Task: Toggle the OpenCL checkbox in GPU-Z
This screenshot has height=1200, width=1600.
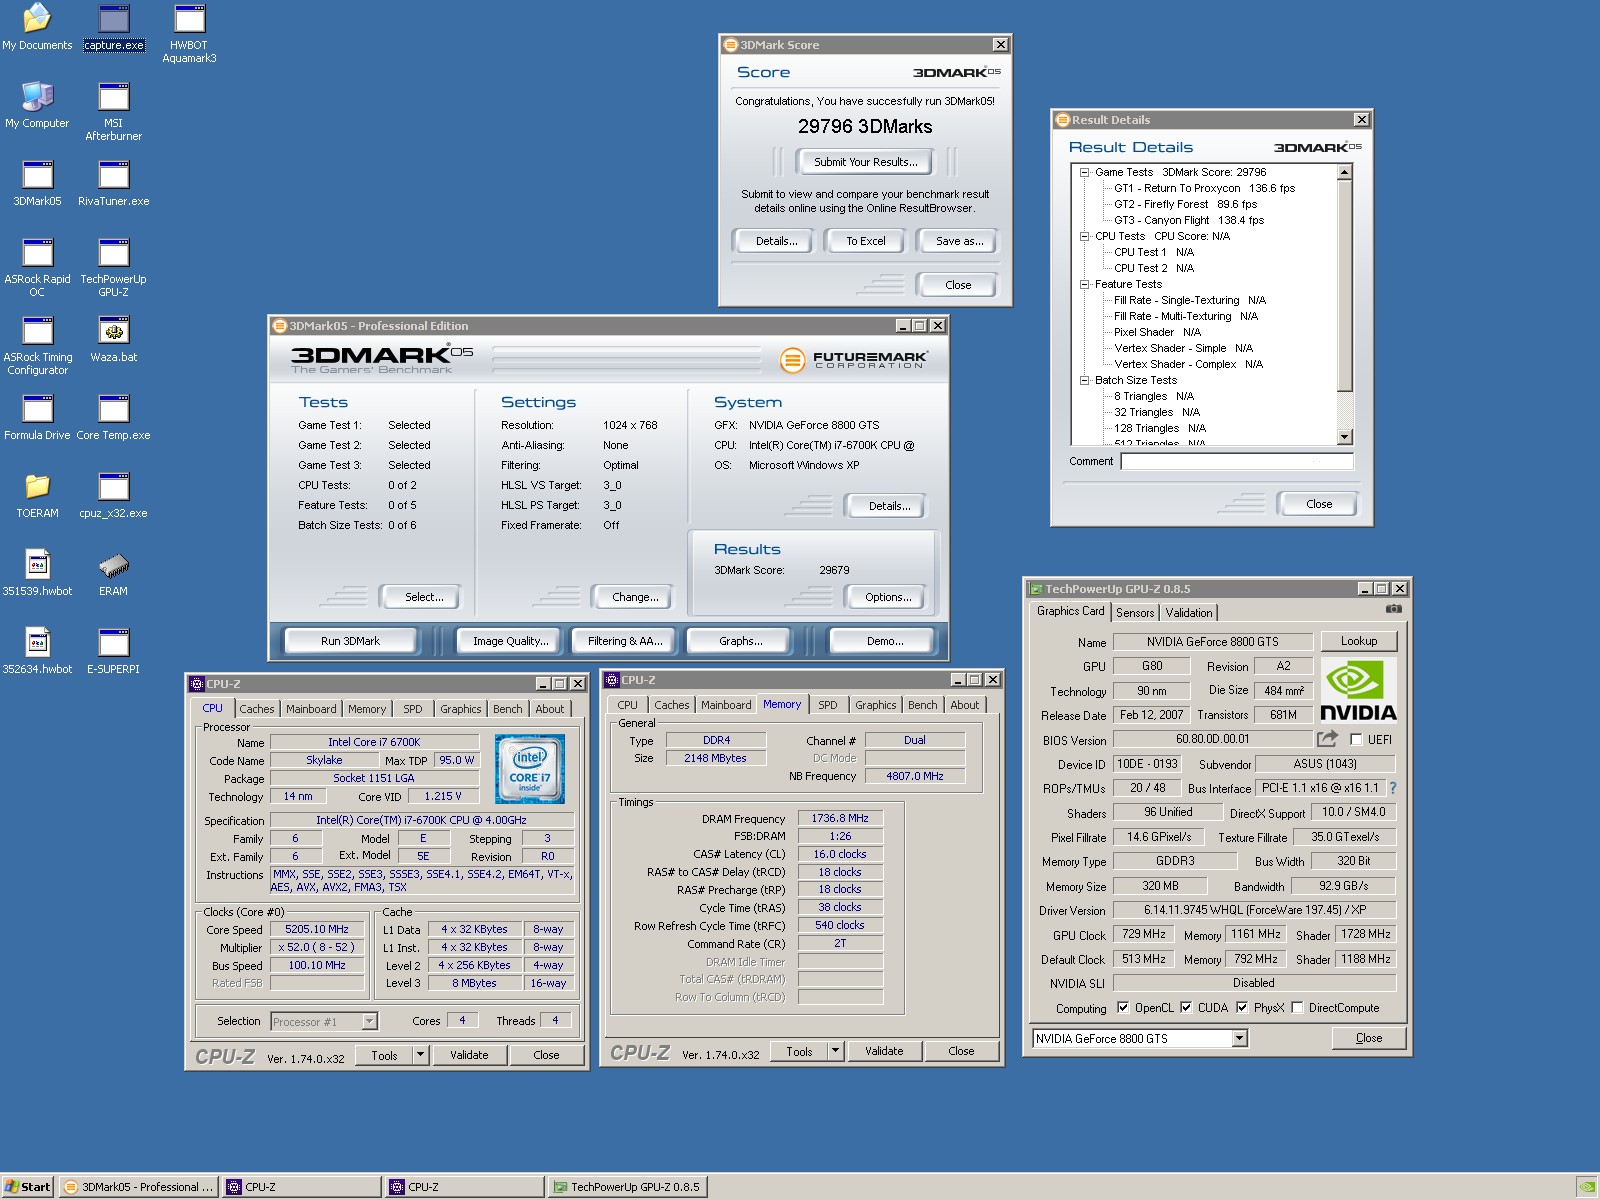Action: coord(1123,1007)
